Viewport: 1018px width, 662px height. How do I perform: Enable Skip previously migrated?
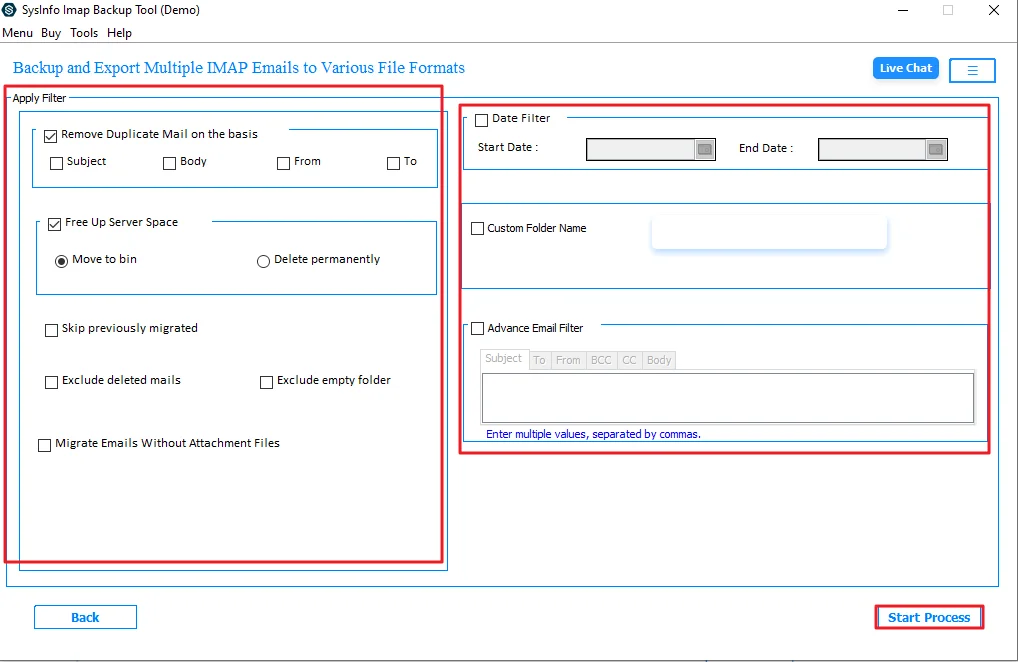[51, 329]
